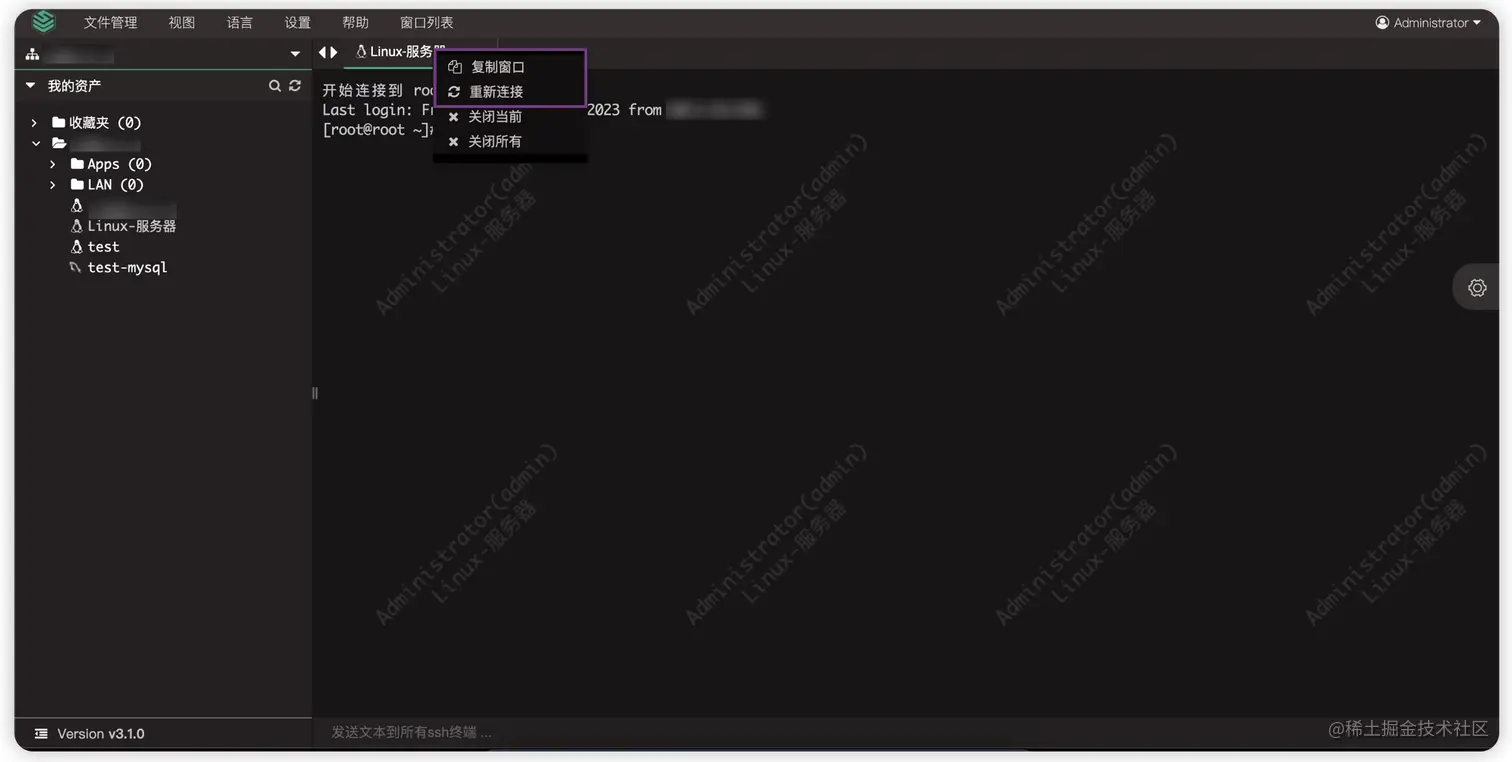Open the 文件管理 menu
This screenshot has height=762, width=1512.
[110, 23]
